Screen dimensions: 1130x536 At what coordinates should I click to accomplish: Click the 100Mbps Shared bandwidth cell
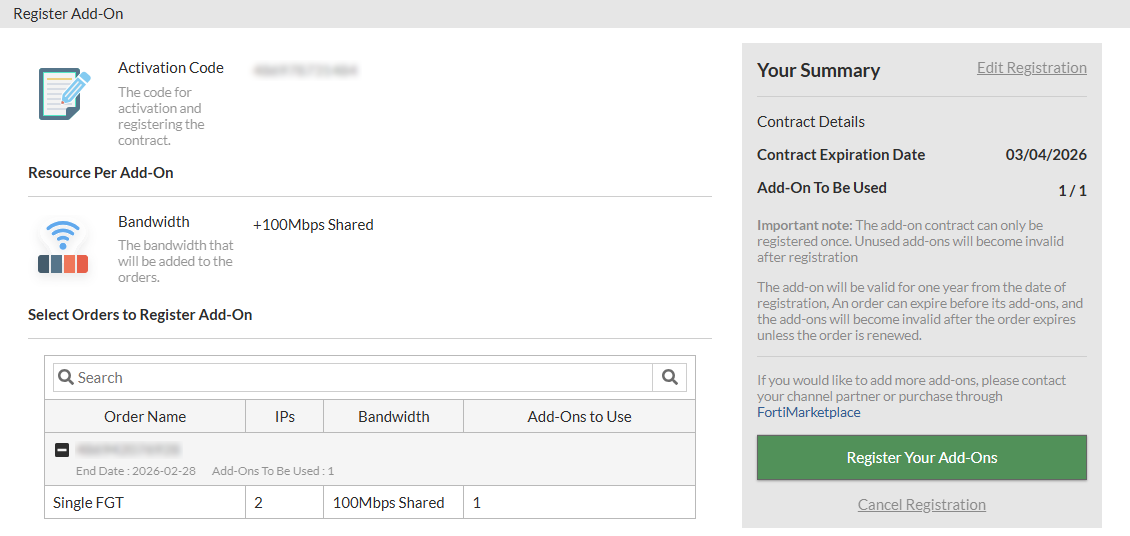click(x=388, y=503)
